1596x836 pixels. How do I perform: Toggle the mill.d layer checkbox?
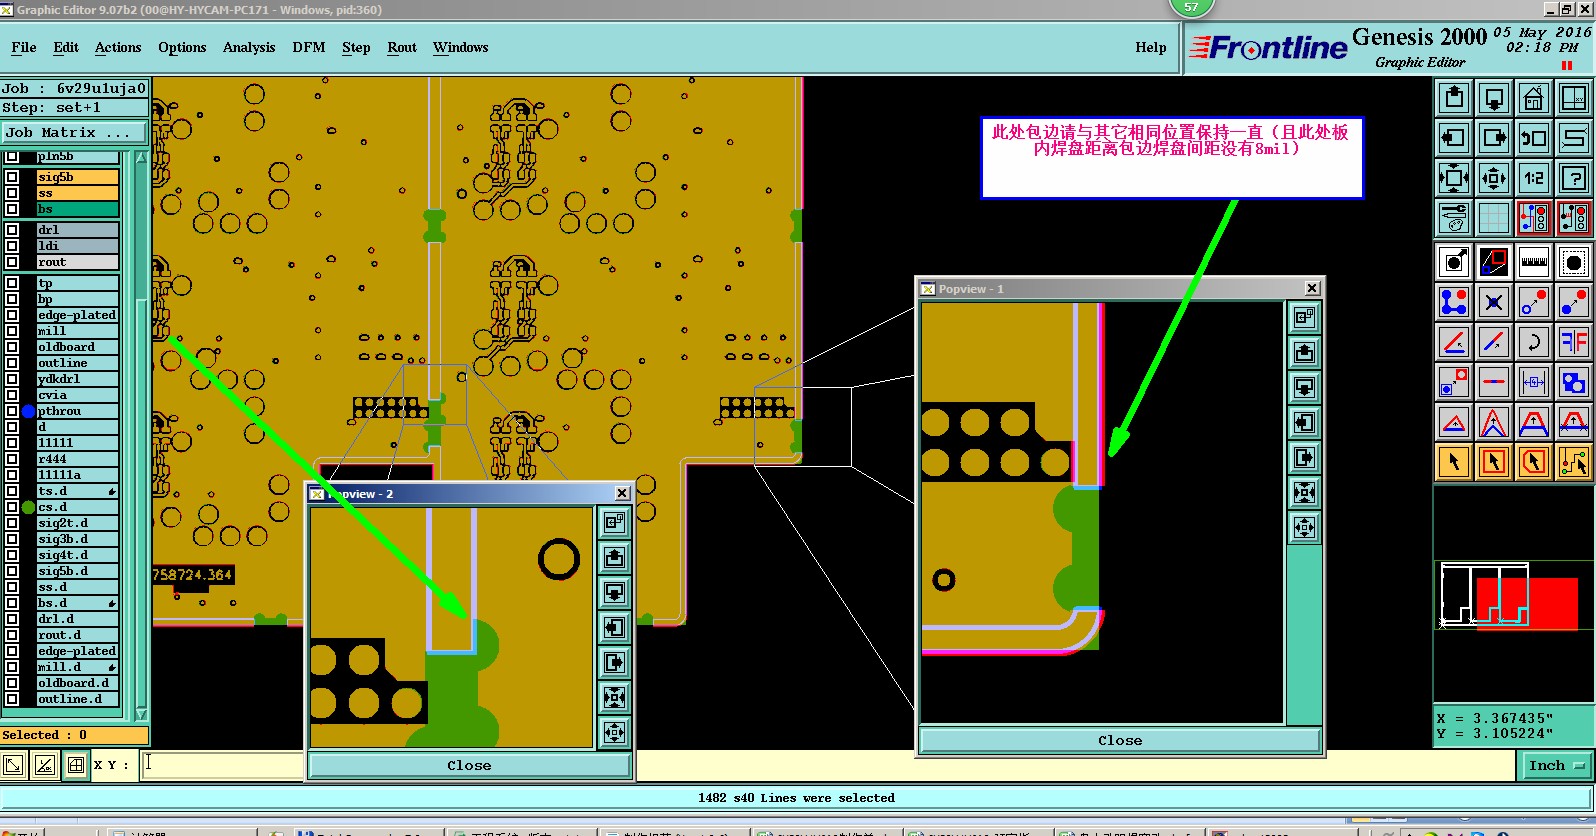[x=12, y=667]
